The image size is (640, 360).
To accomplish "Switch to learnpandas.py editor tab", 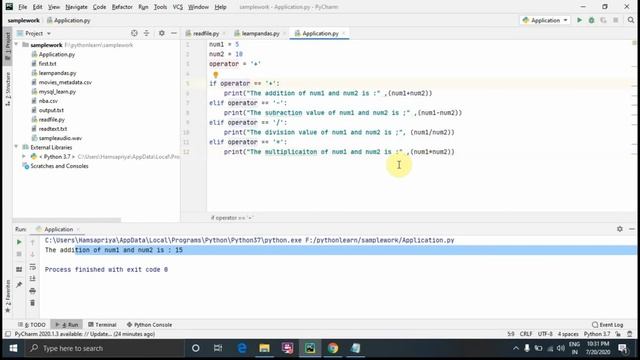I will [x=260, y=33].
